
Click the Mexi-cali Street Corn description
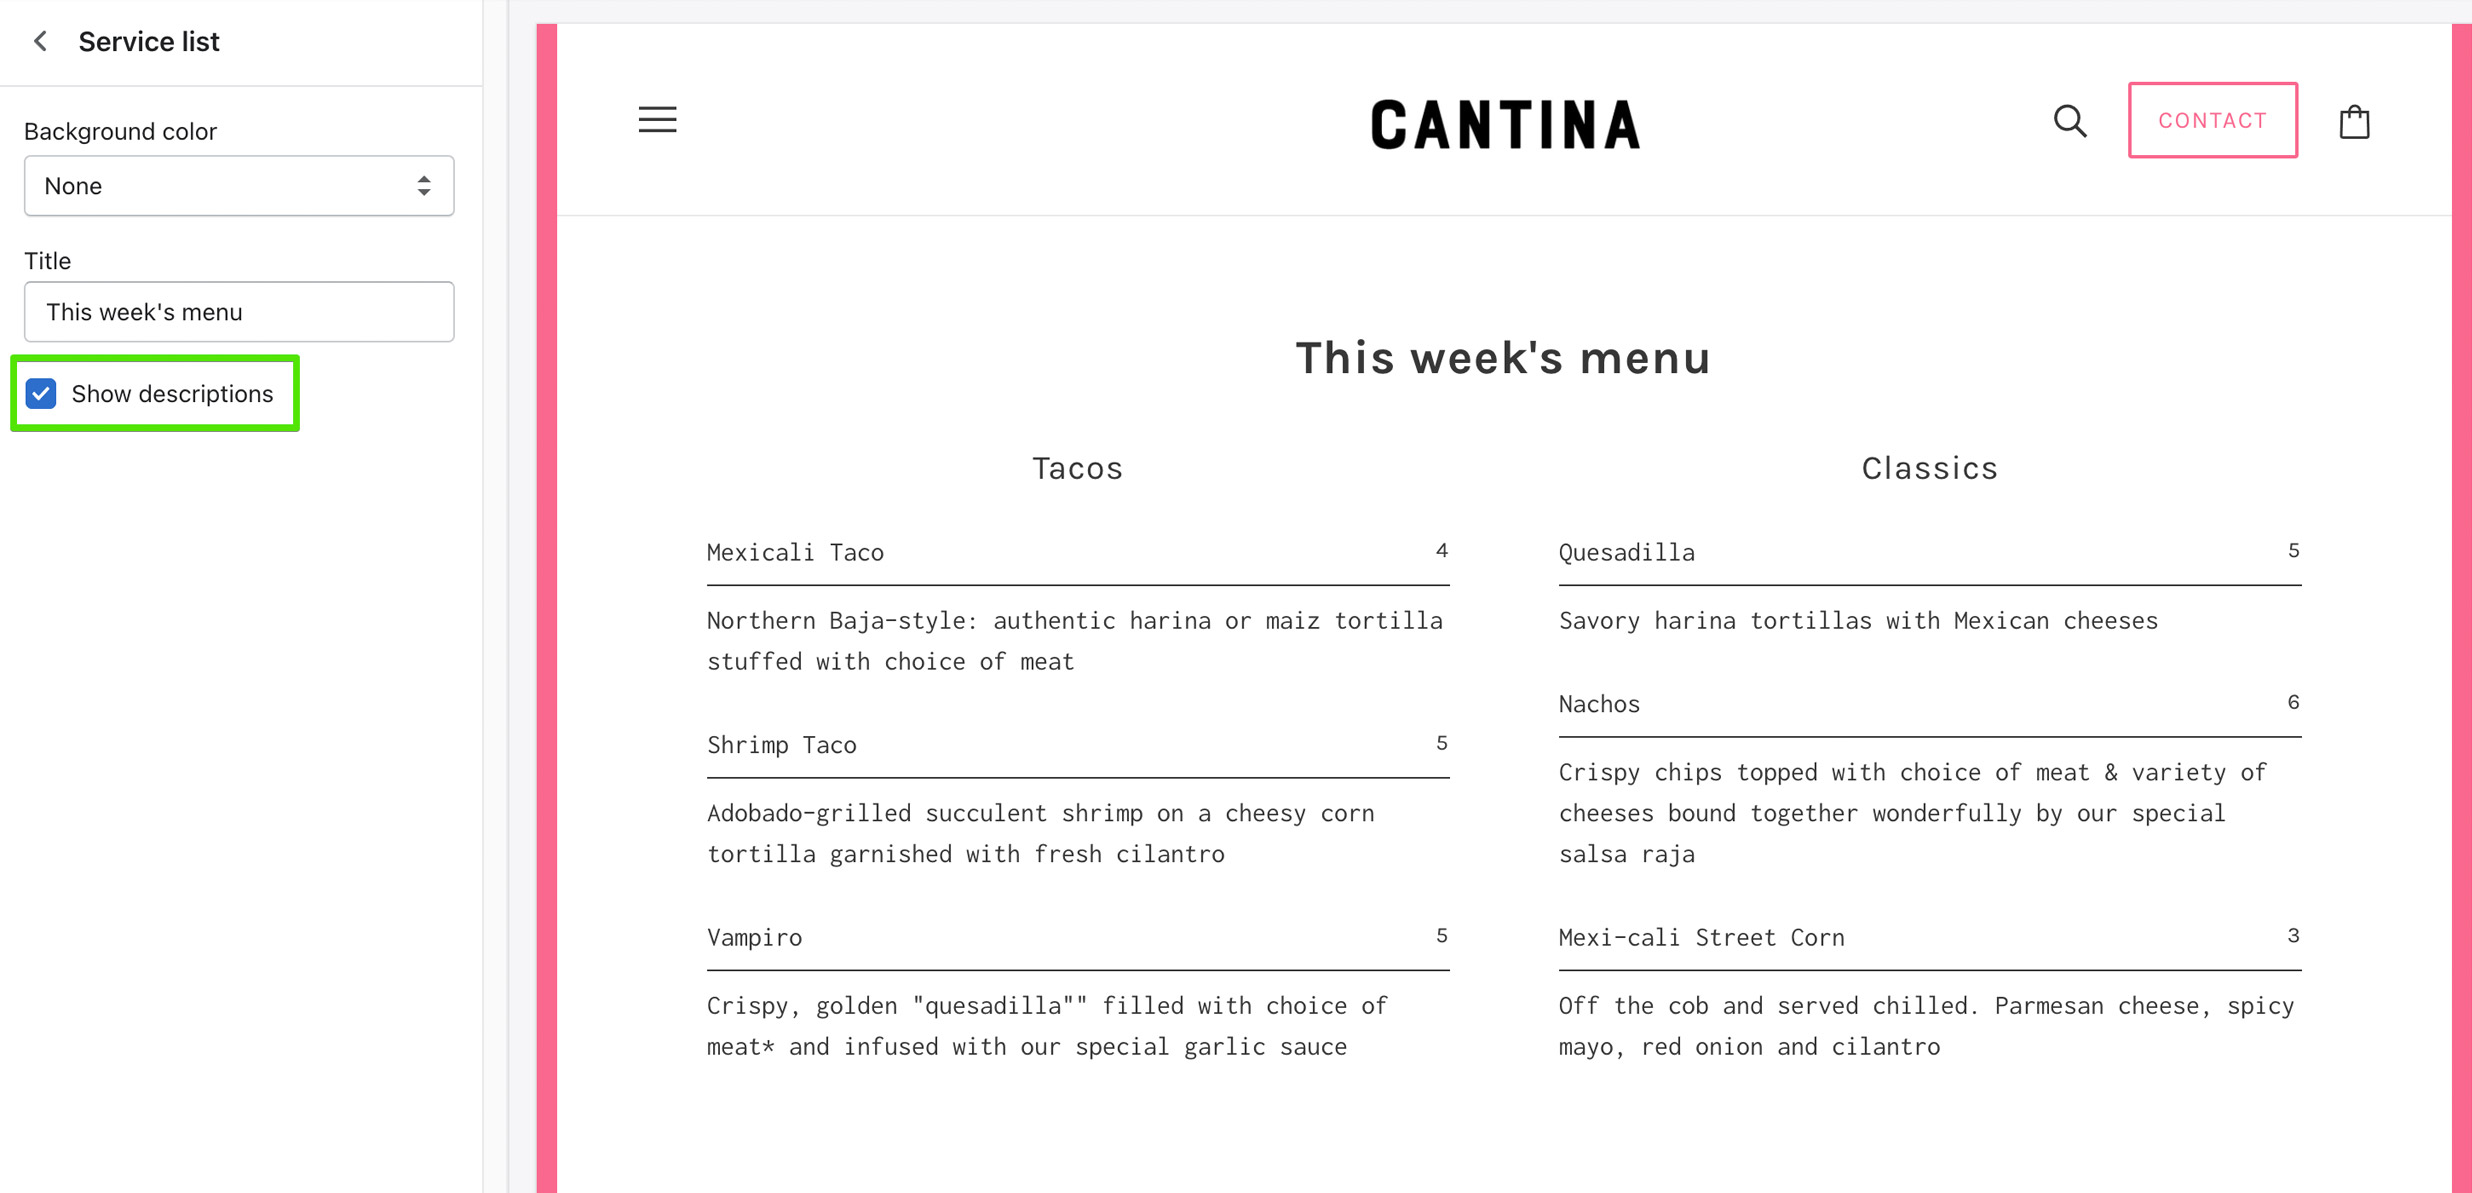[x=1925, y=1025]
